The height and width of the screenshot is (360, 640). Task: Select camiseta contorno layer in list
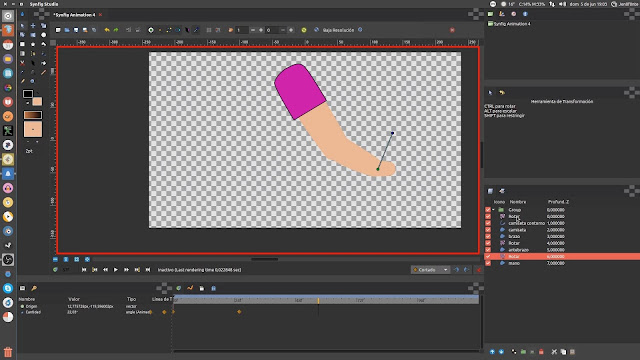point(526,223)
